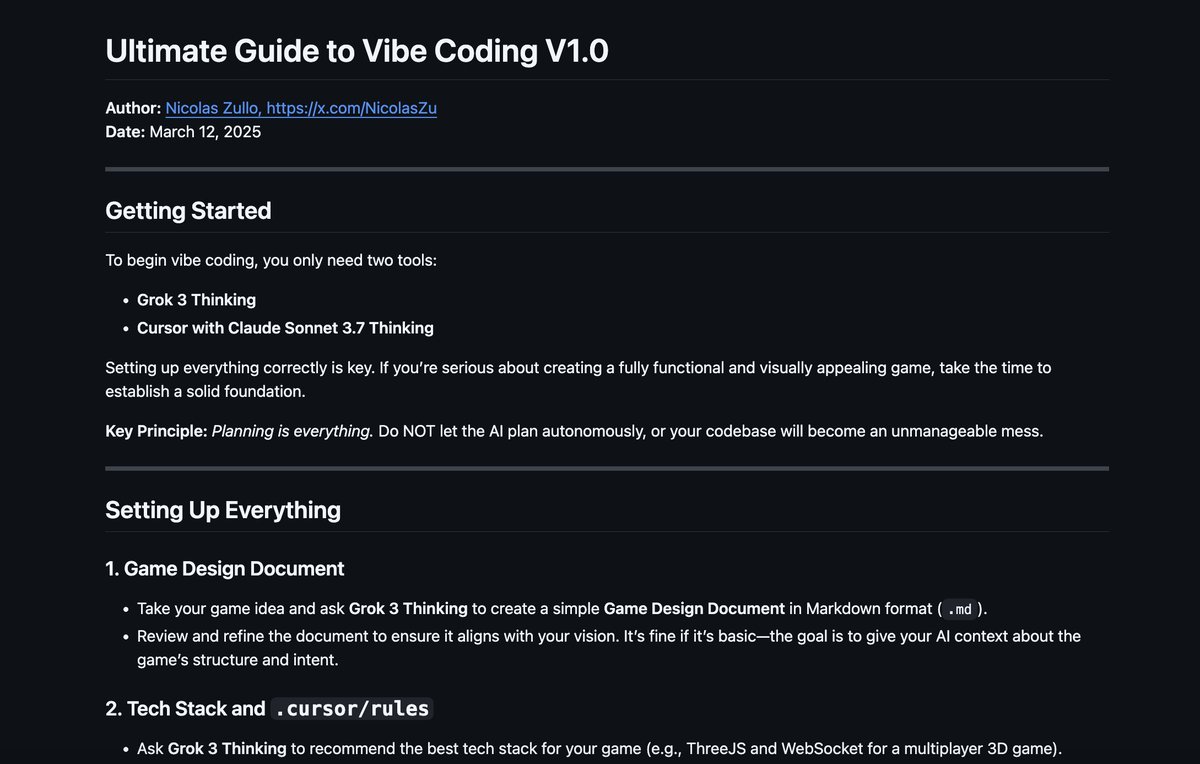
Task: Open the Nicolas Zullo x.com author link
Action: click(x=301, y=108)
